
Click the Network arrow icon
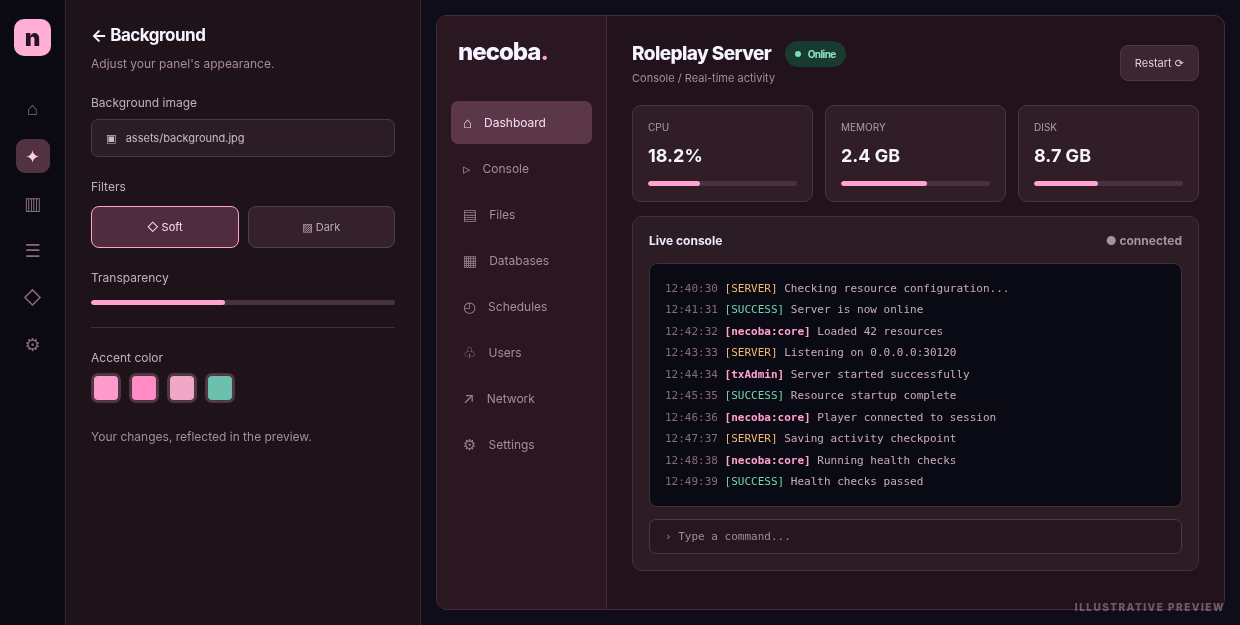pos(468,399)
